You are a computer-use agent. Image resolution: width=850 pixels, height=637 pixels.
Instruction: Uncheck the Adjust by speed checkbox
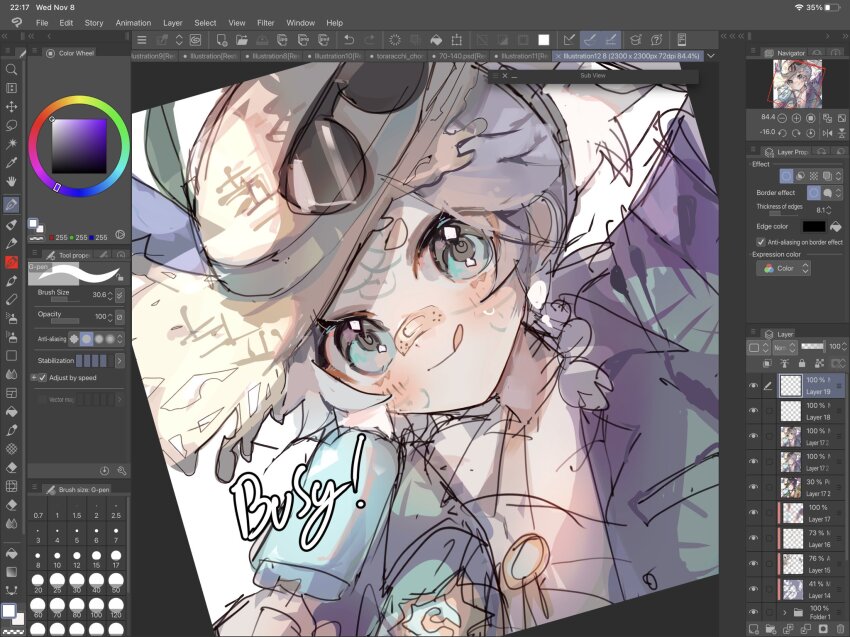pos(42,378)
